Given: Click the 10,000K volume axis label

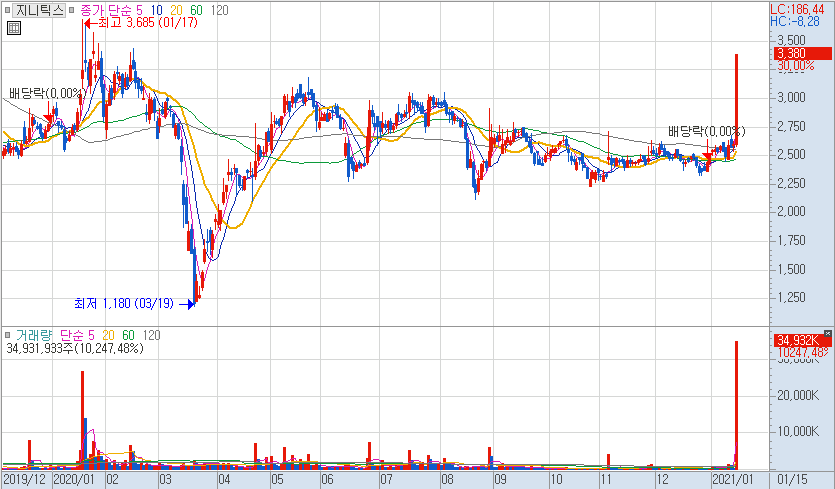Looking at the screenshot, I should pos(796,431).
